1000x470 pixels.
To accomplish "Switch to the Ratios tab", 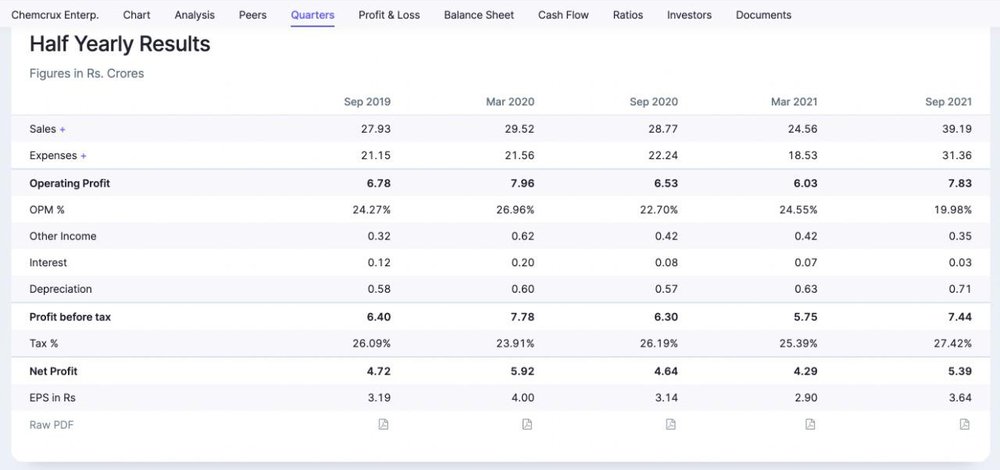I will tap(628, 15).
